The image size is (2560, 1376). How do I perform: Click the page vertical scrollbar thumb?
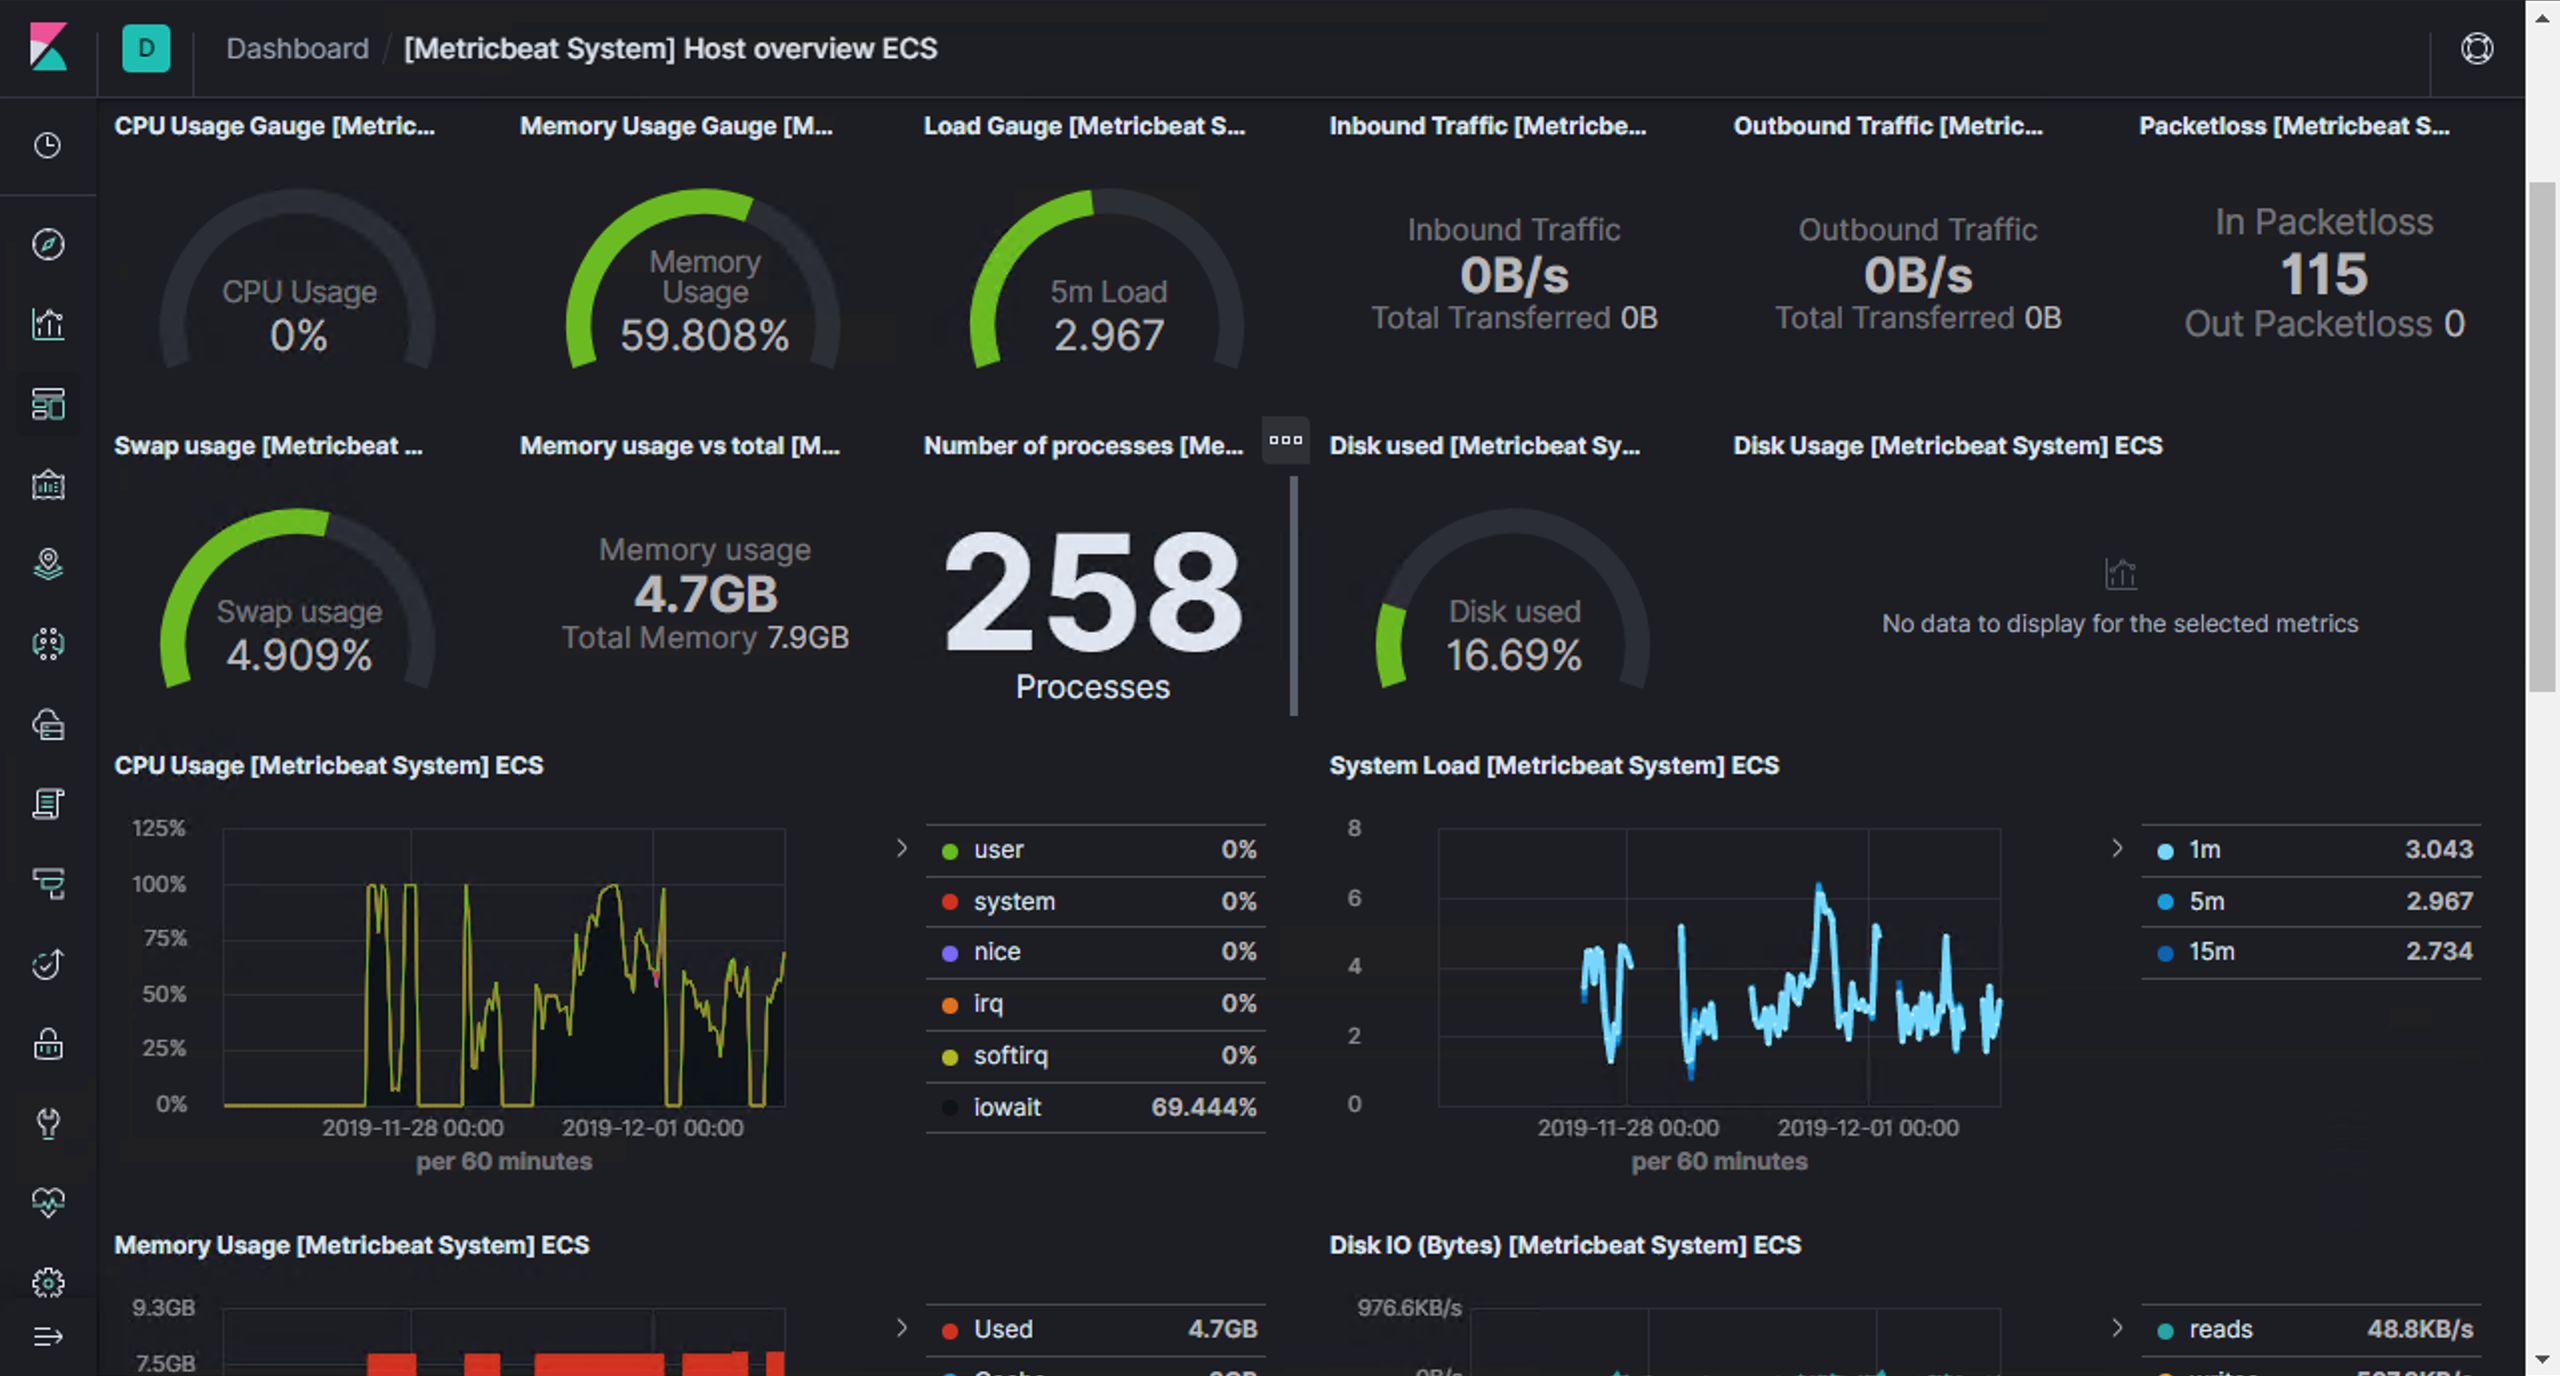pyautogui.click(x=2542, y=437)
